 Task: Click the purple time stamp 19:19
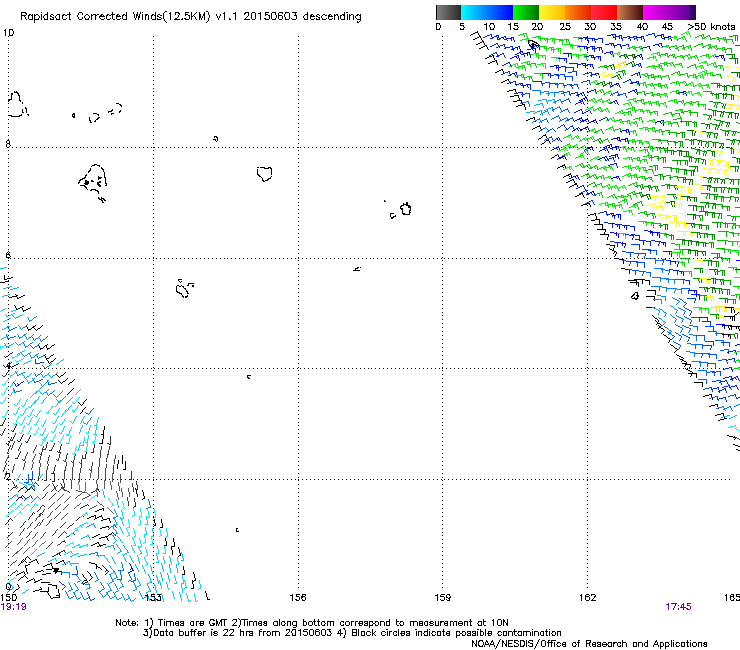(x=14, y=607)
